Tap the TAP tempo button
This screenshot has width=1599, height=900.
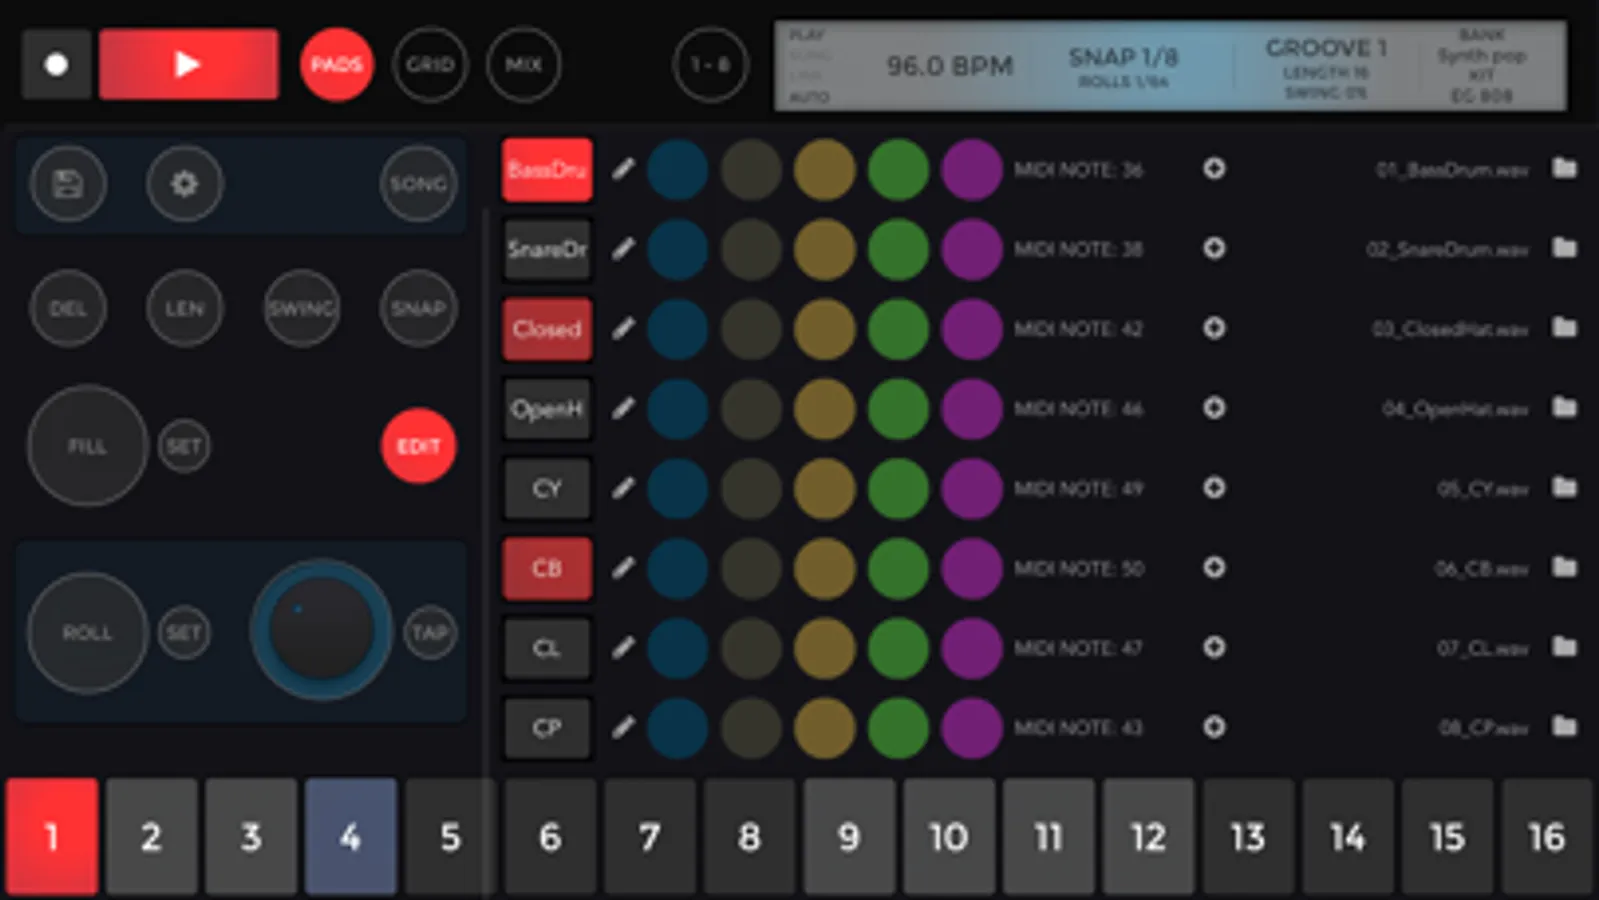[430, 633]
